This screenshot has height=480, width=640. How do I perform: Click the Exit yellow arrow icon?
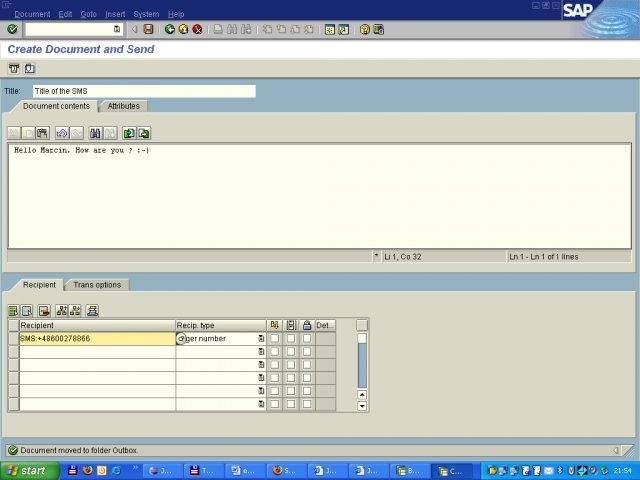(x=183, y=29)
